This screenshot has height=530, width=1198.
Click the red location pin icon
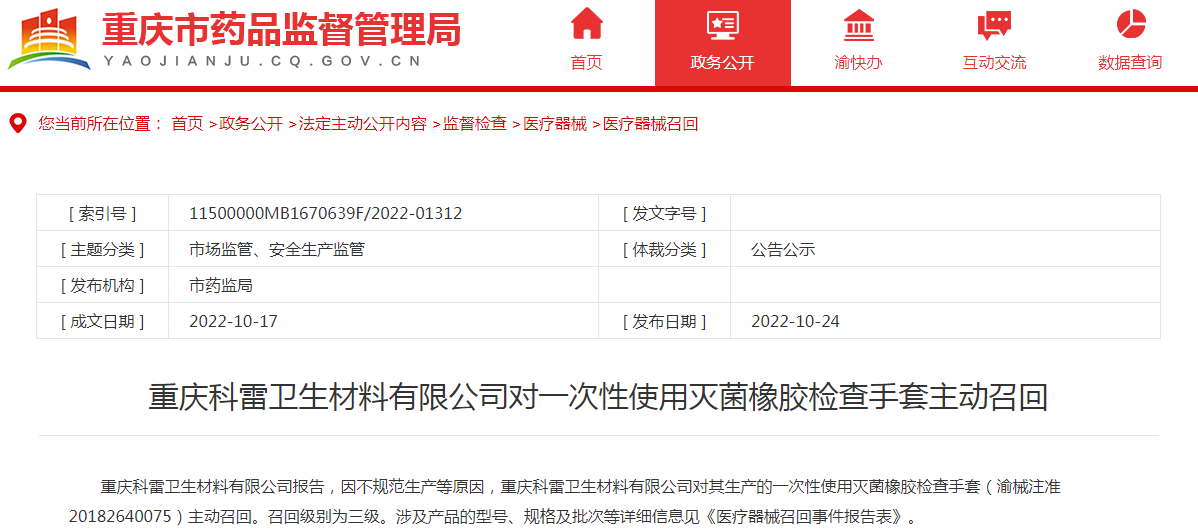pos(18,124)
